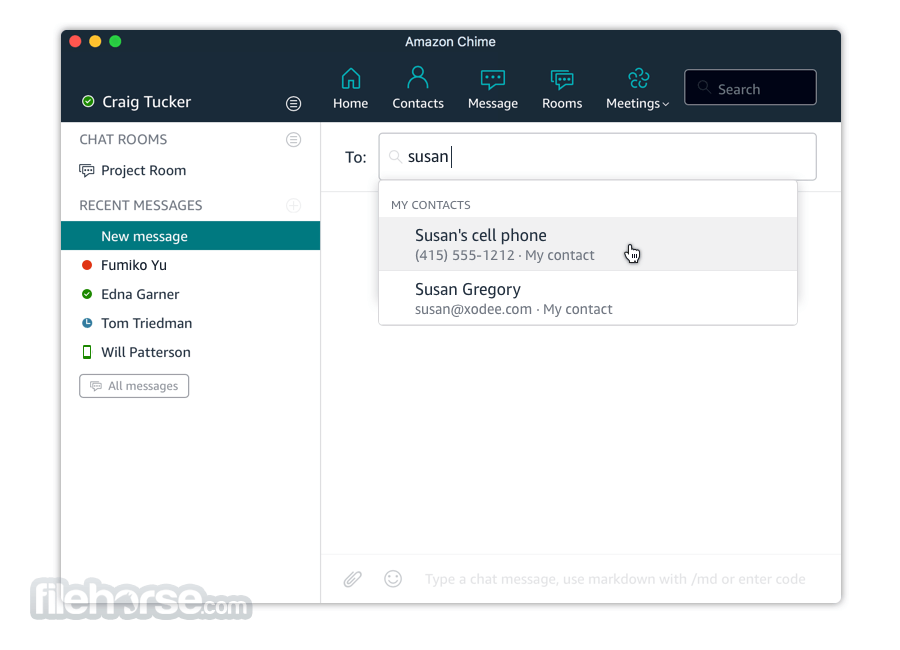Image resolution: width=900 pixels, height=650 pixels.
Task: Click the MY CONTACTS dropdown header
Action: pos(430,205)
